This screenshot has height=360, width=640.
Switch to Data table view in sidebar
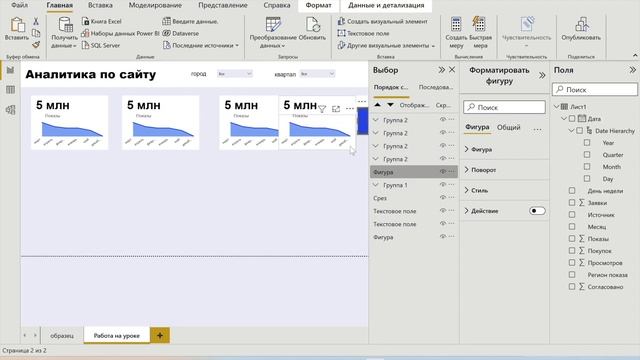pos(10,90)
